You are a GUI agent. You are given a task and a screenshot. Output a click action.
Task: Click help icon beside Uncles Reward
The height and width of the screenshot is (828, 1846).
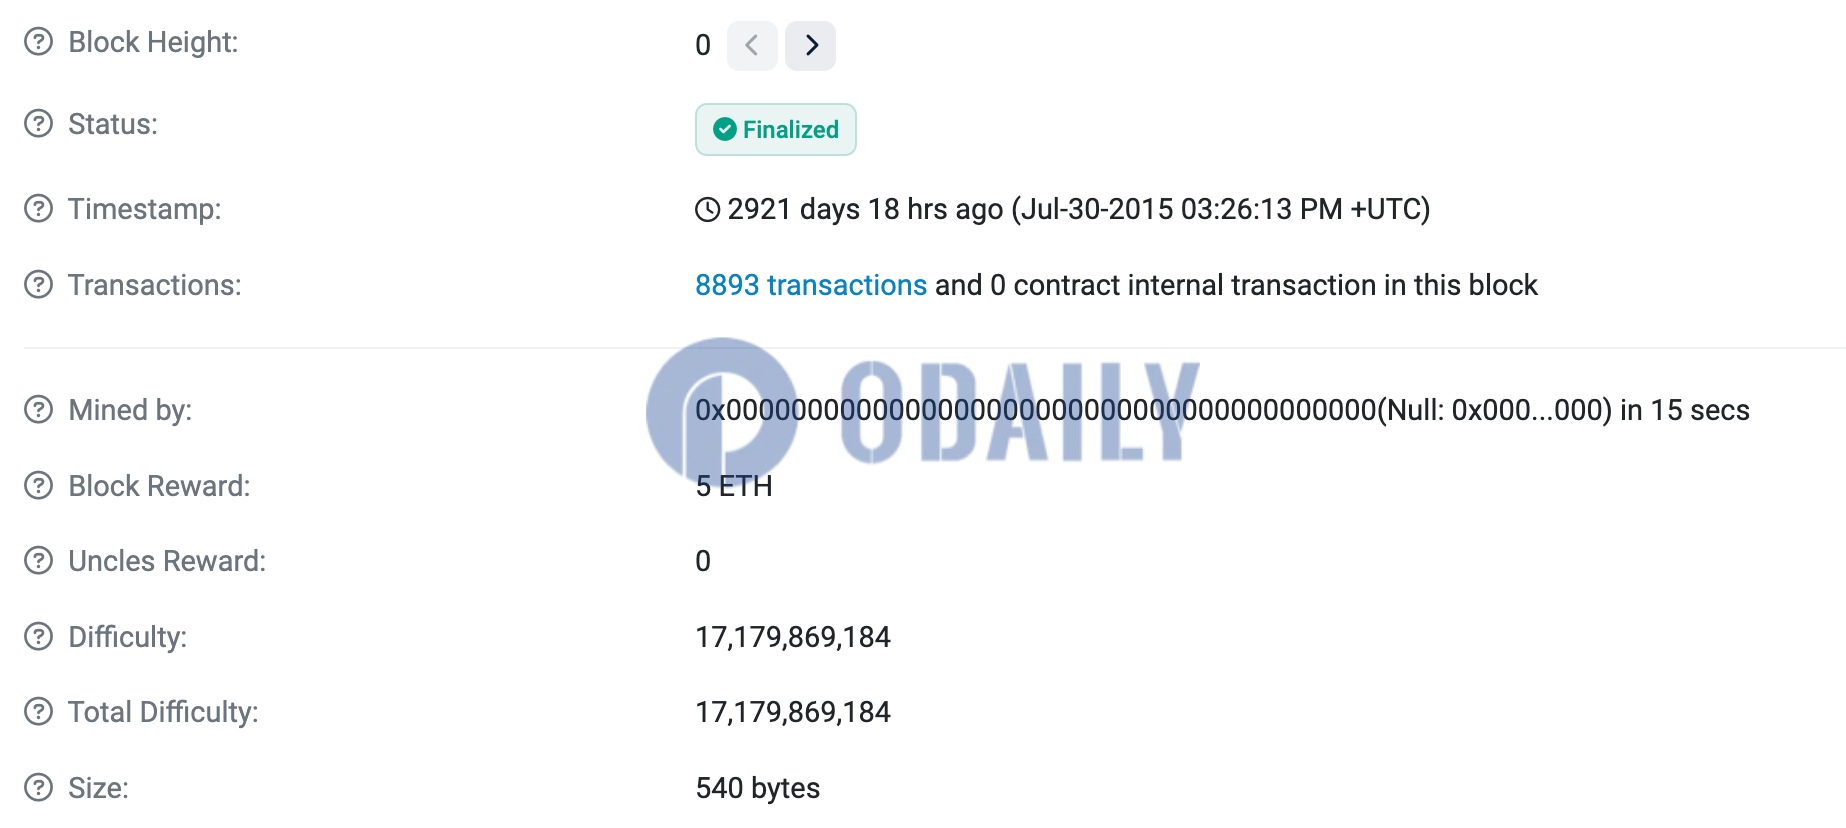coord(38,561)
